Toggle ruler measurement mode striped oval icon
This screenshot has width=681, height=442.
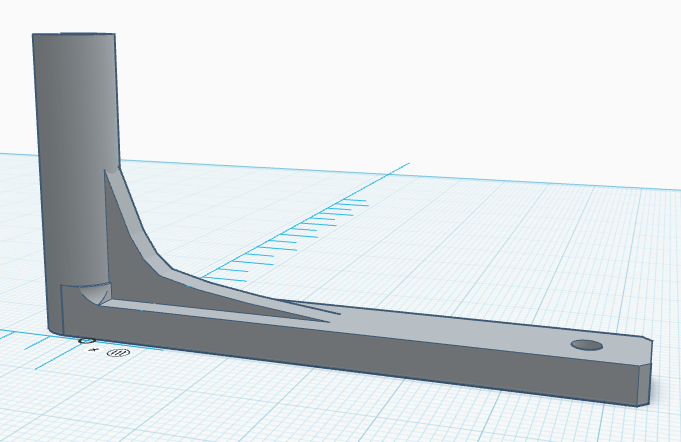click(x=118, y=353)
